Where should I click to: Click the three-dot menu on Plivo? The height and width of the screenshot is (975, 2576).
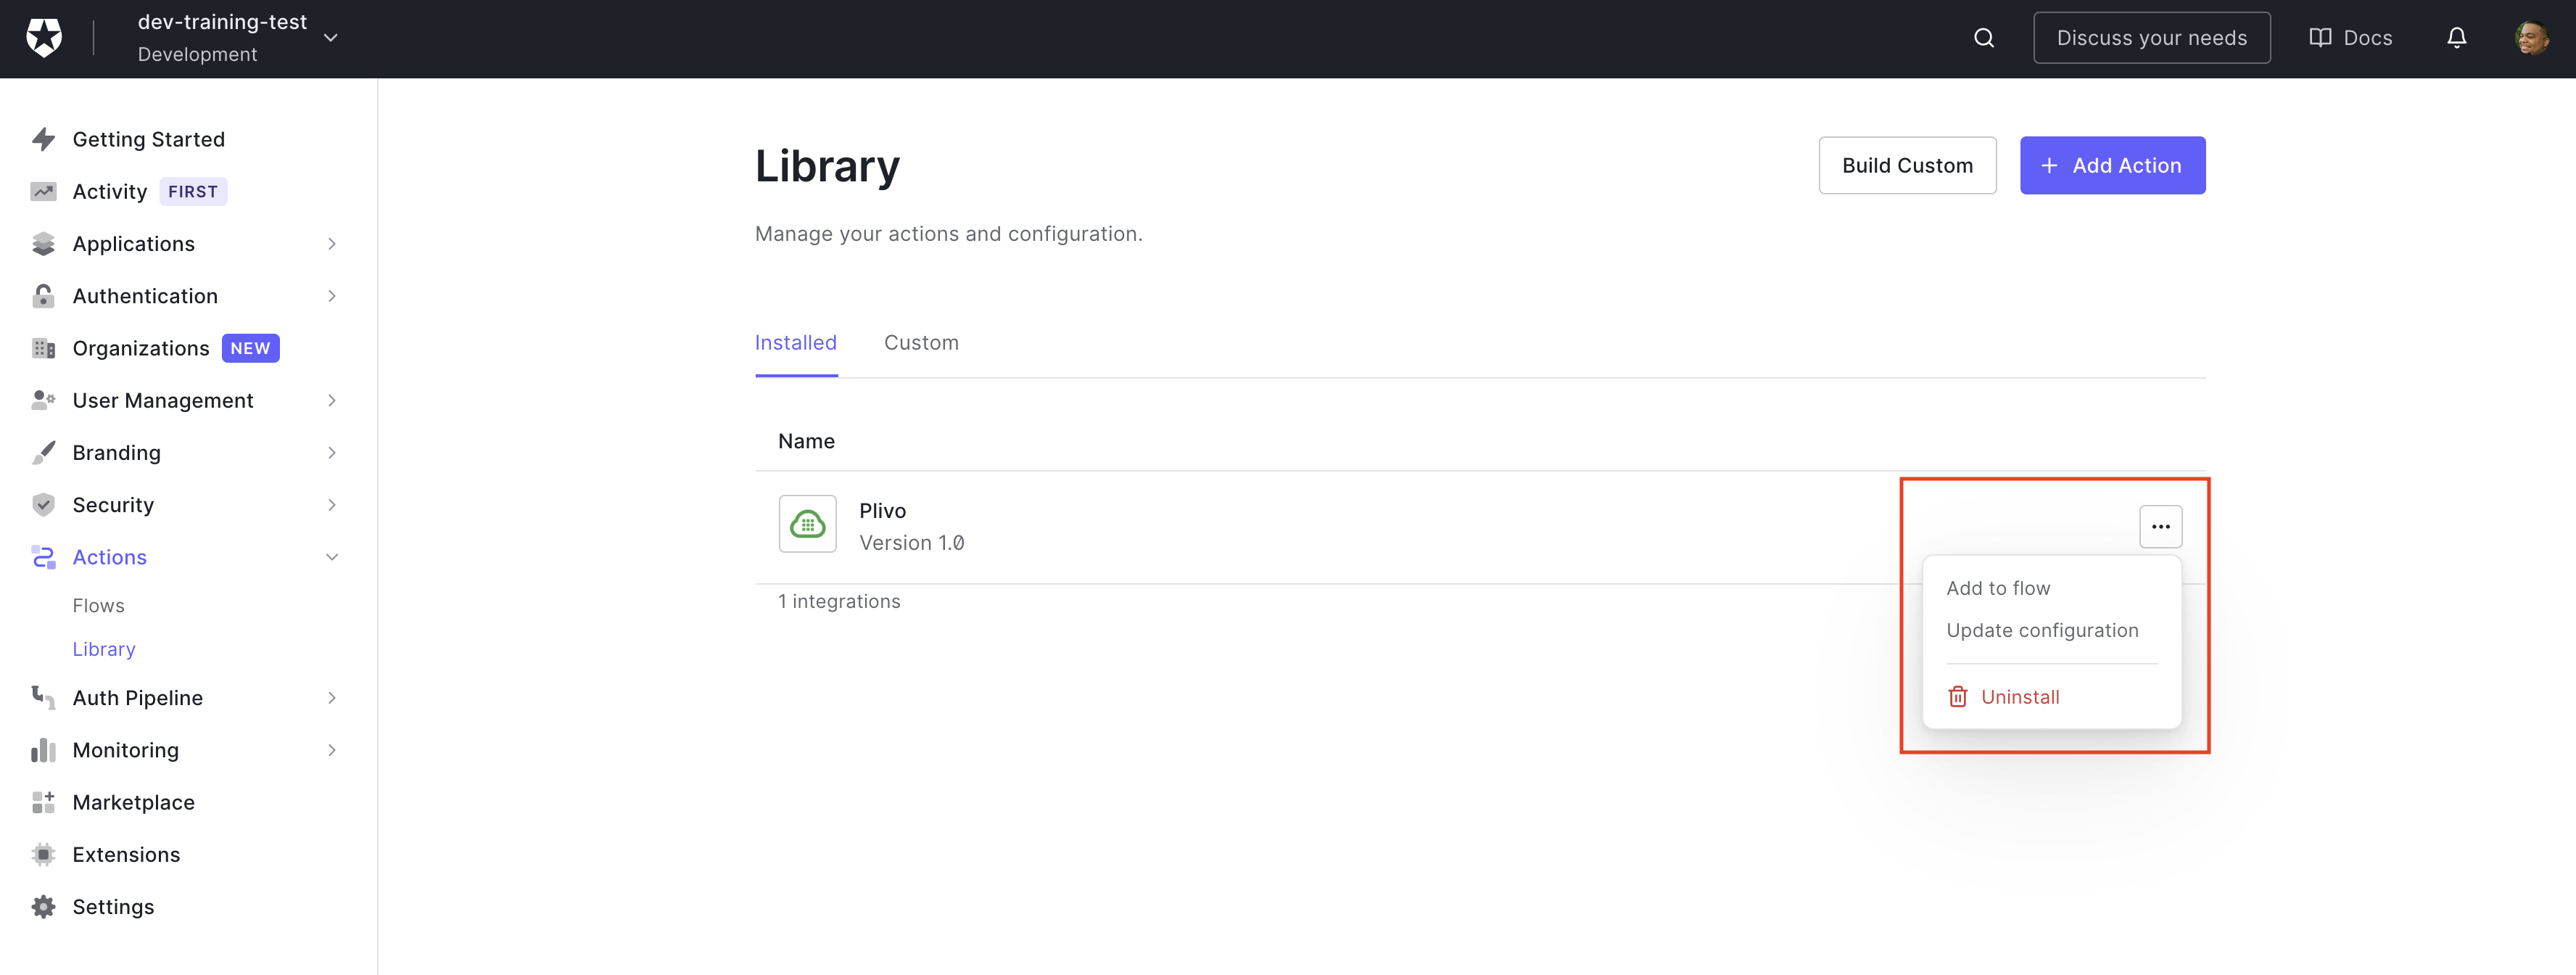pos(2159,526)
